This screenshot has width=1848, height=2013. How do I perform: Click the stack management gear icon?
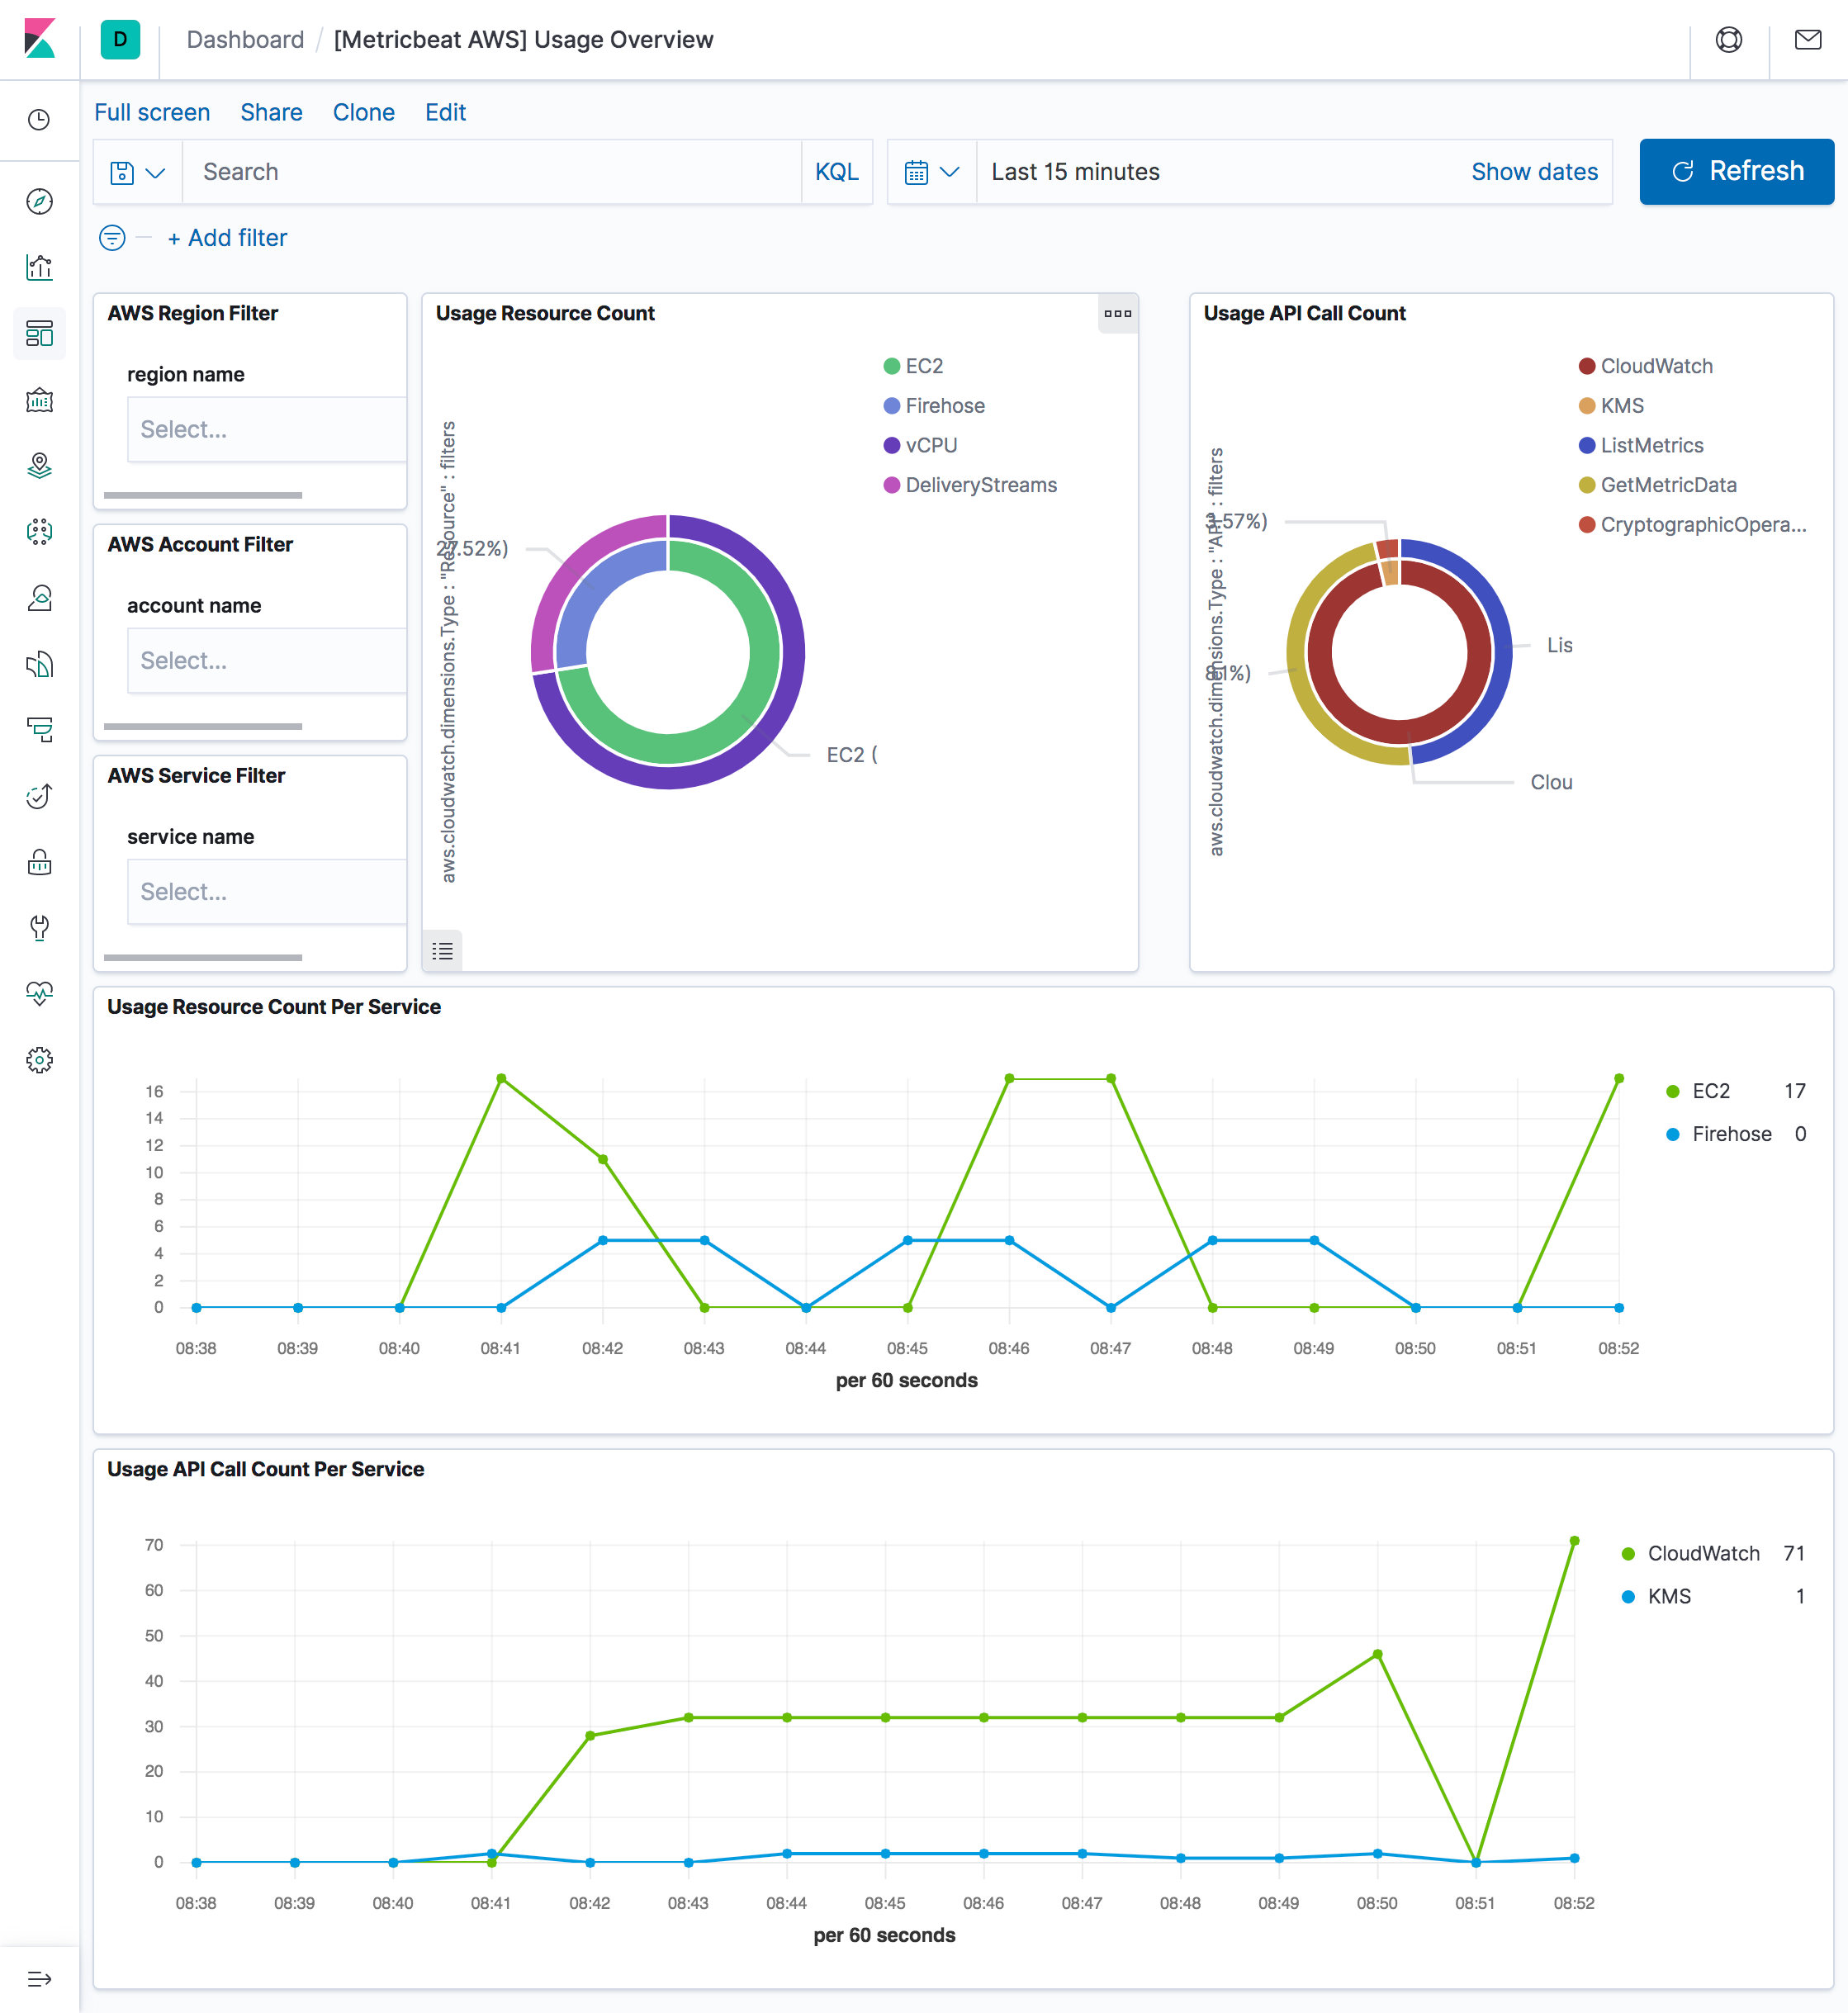(x=42, y=1061)
